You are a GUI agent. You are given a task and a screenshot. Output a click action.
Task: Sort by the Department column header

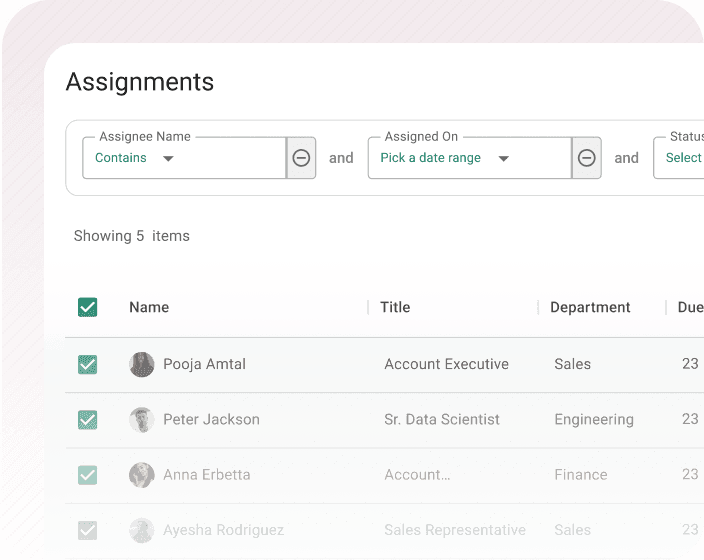[590, 307]
